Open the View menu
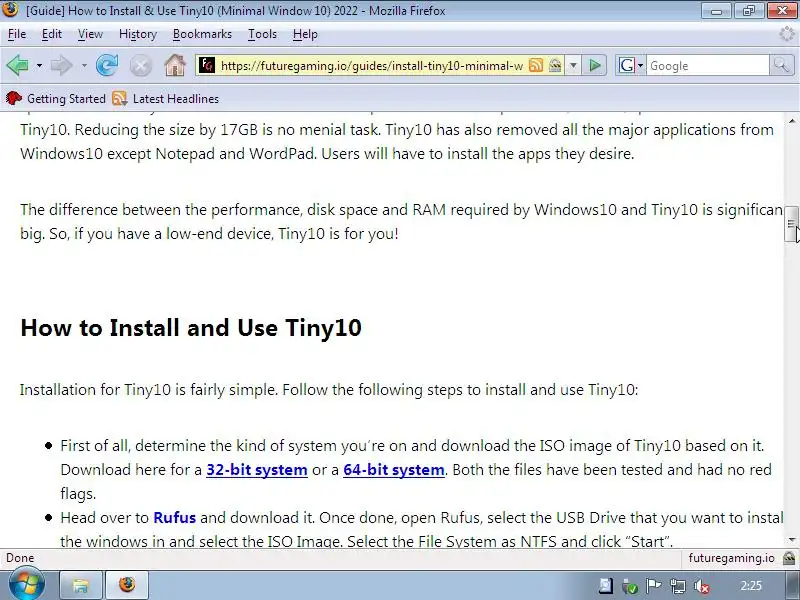This screenshot has height=600, width=800. [90, 34]
